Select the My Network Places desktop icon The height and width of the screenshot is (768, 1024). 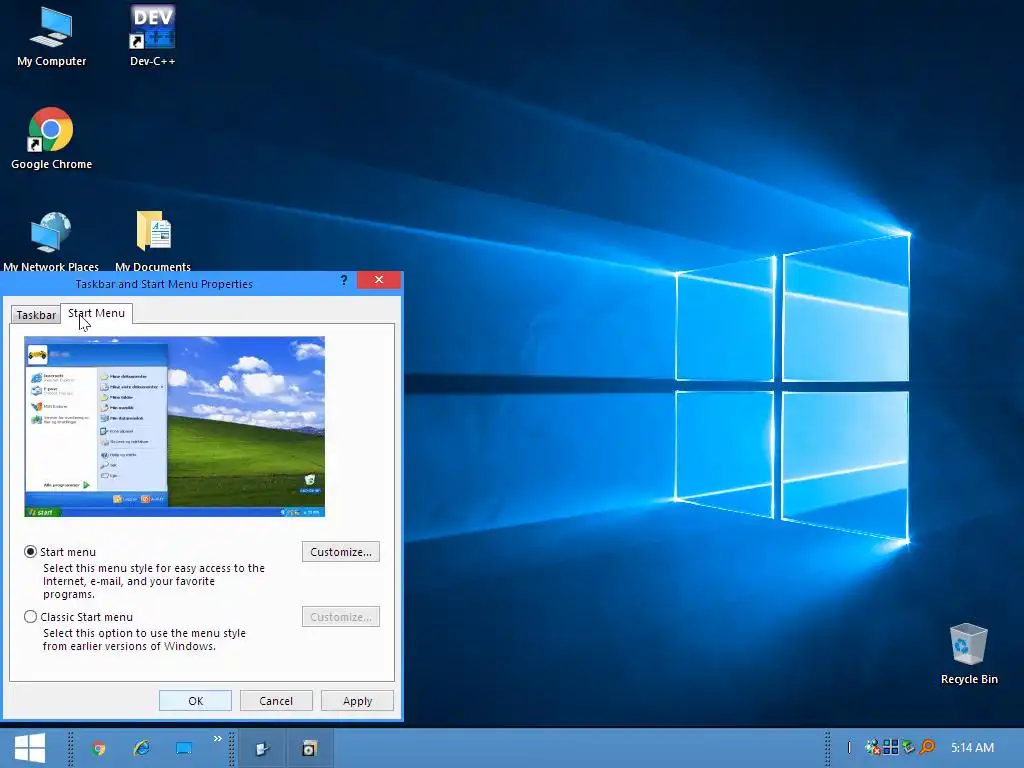tap(51, 240)
